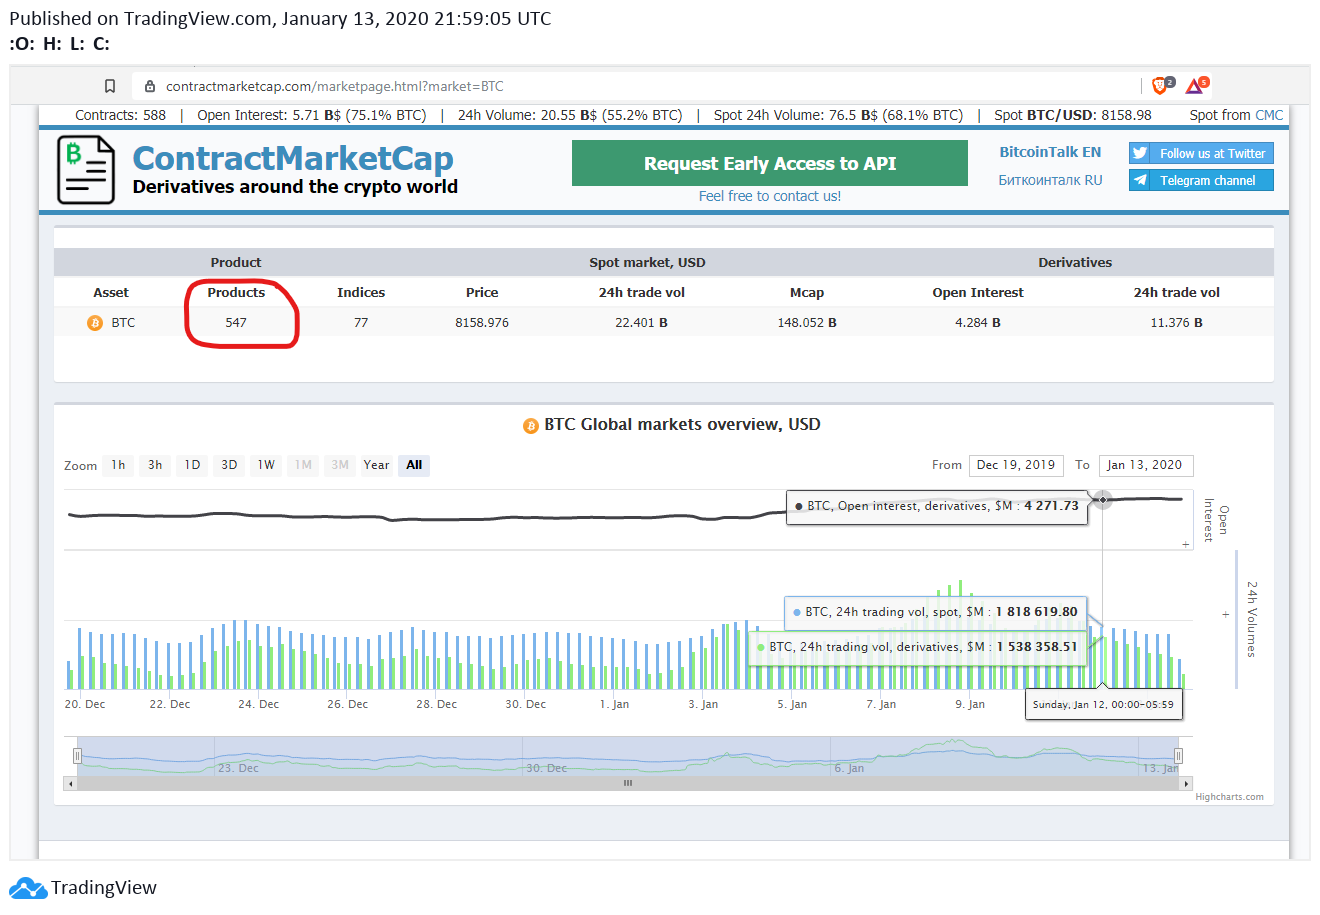1320x915 pixels.
Task: Click the padlock security icon beside the URL
Action: click(150, 86)
